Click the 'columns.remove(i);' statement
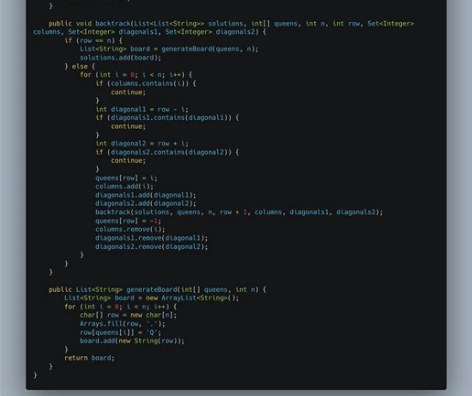 pos(130,230)
